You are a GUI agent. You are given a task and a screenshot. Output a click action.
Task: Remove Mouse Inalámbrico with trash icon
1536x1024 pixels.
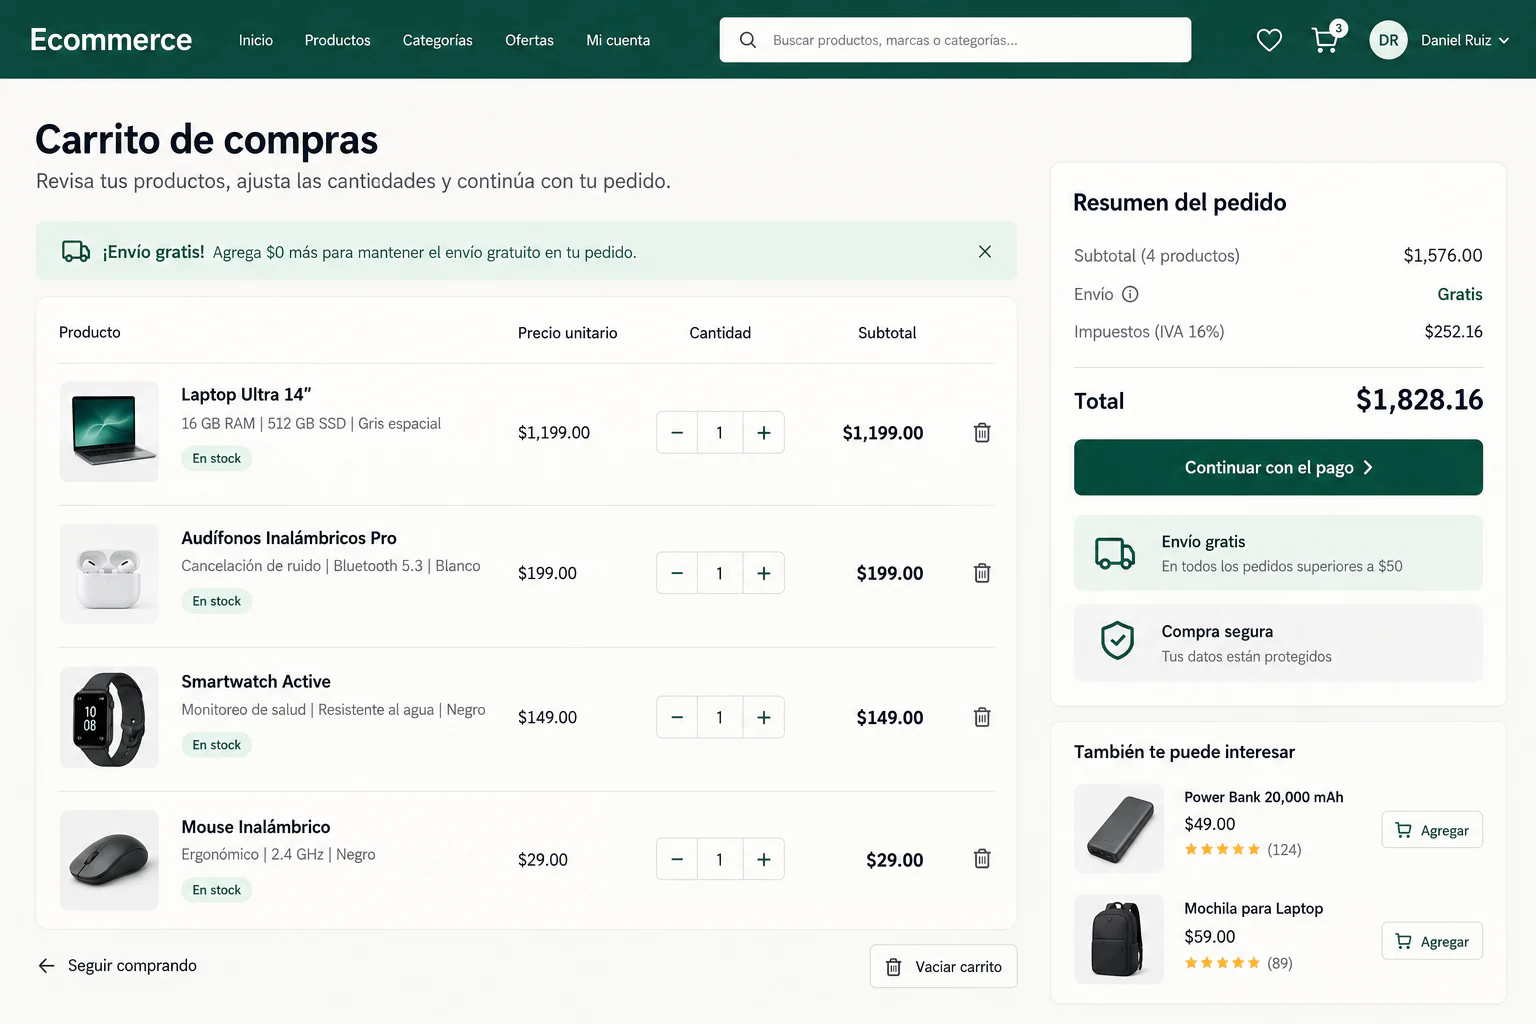pos(982,859)
